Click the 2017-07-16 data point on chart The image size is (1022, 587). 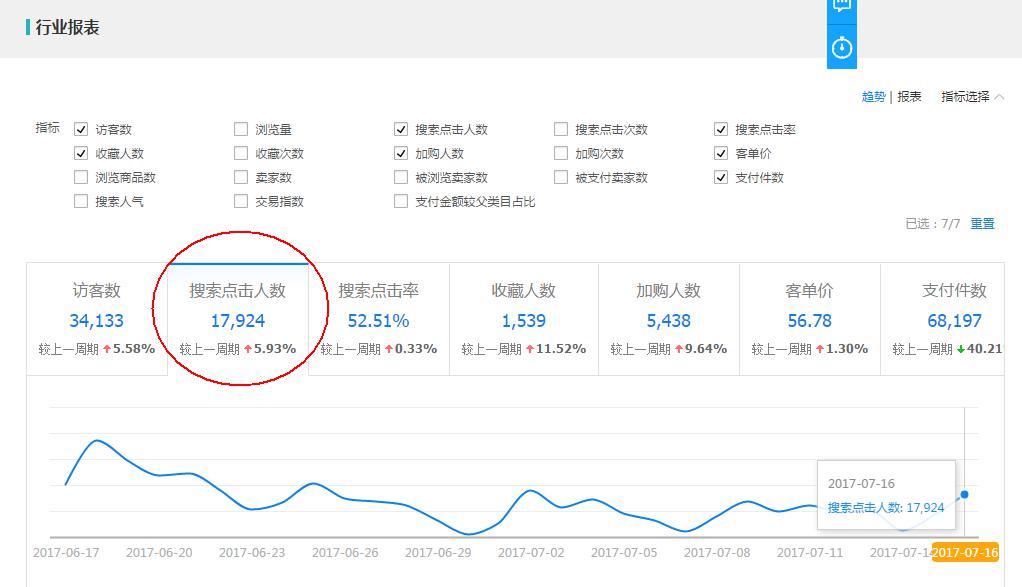pyautogui.click(x=964, y=494)
